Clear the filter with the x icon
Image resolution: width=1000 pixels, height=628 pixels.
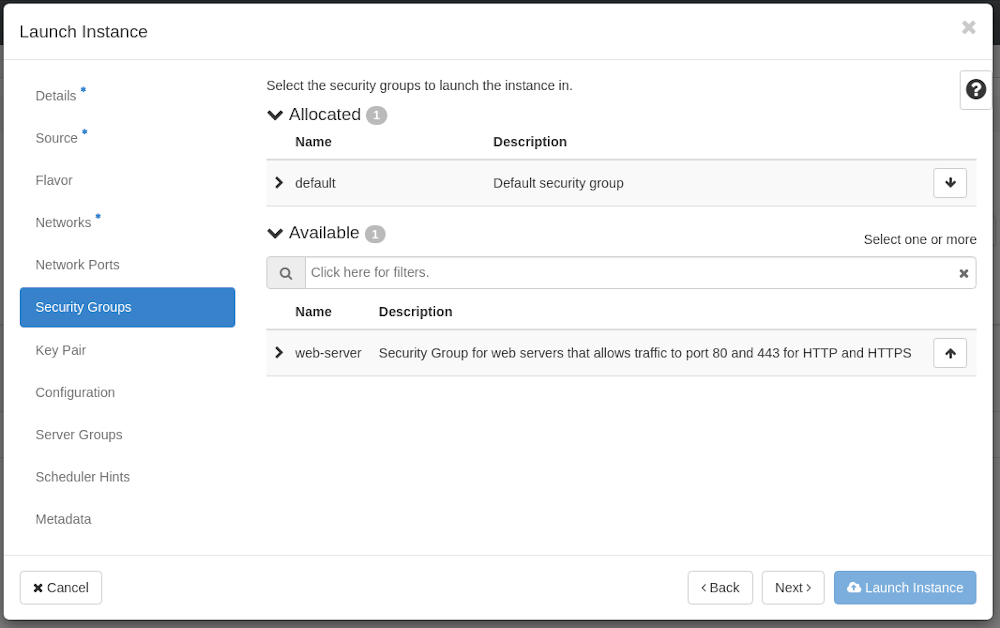tap(964, 274)
